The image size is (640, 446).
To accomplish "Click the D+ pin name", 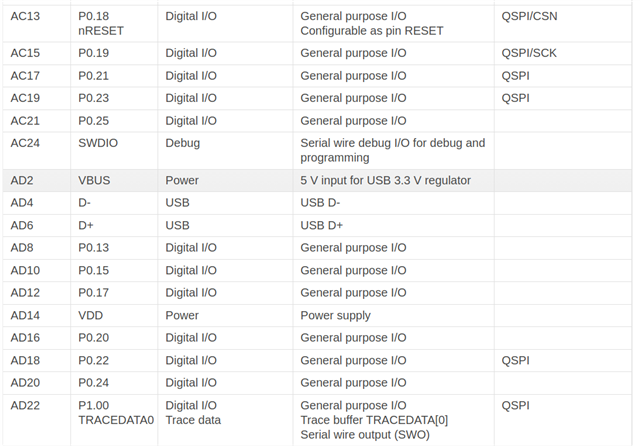I will (x=86, y=225).
